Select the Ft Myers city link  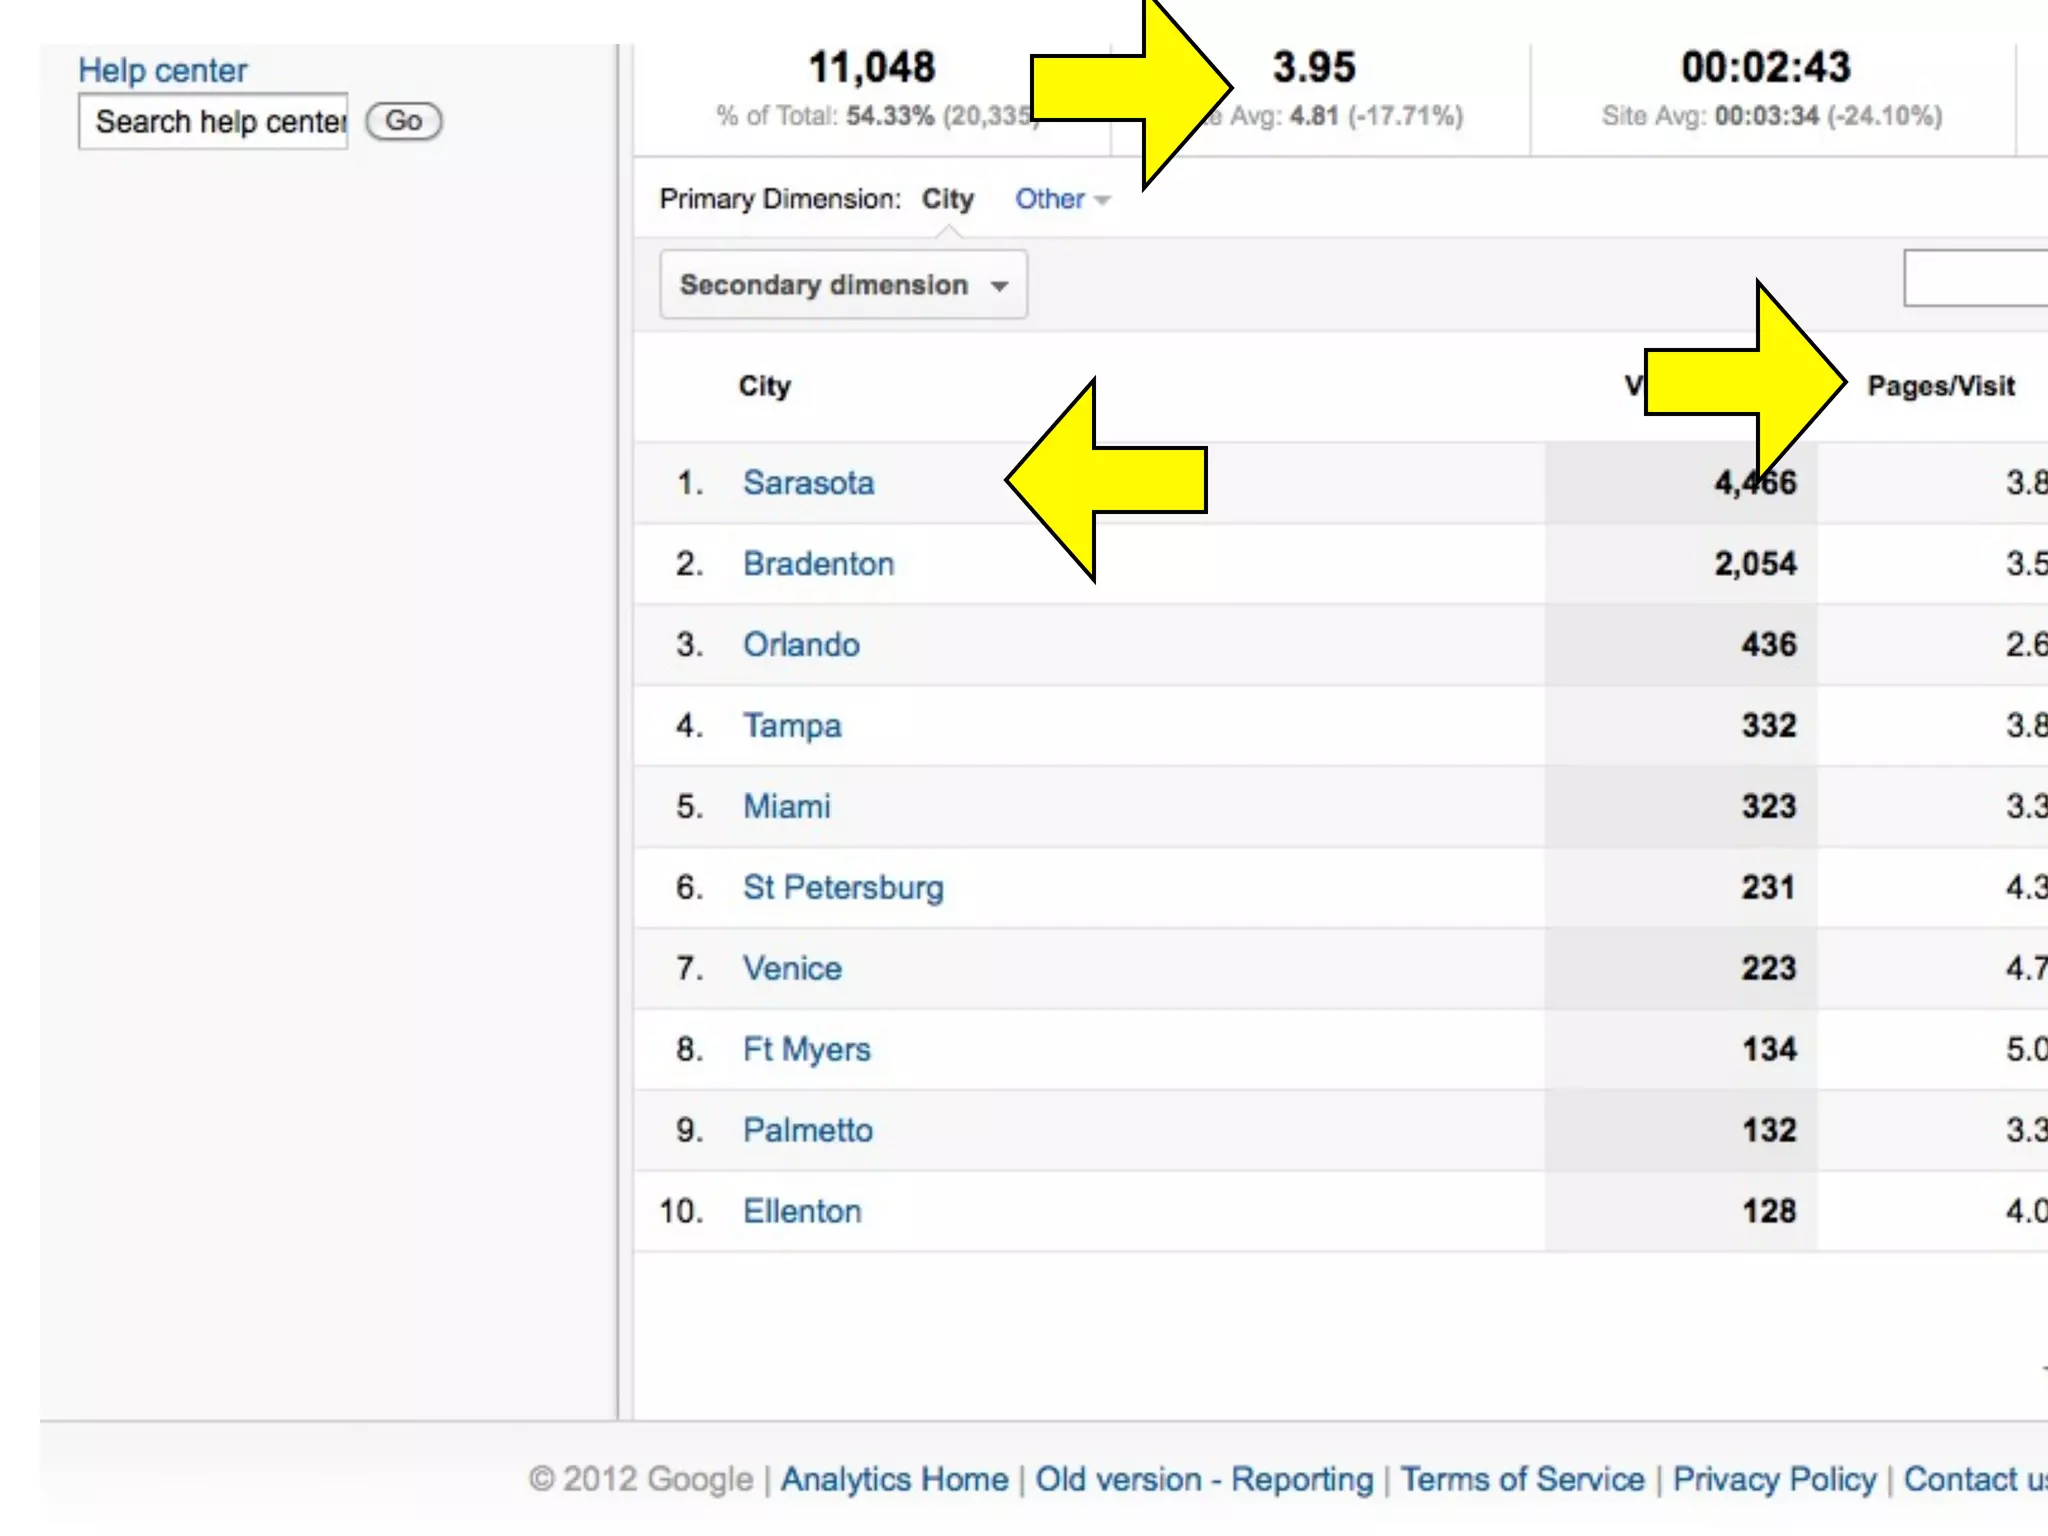806,1050
